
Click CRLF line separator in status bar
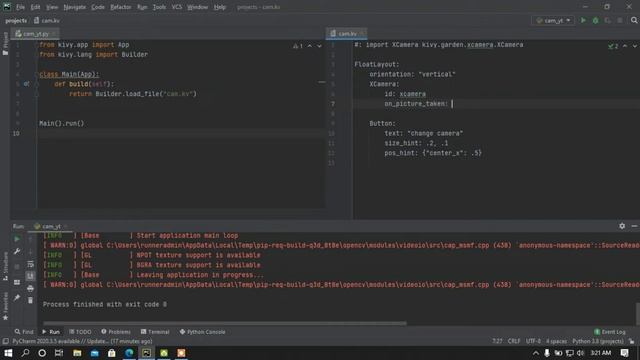(x=514, y=341)
